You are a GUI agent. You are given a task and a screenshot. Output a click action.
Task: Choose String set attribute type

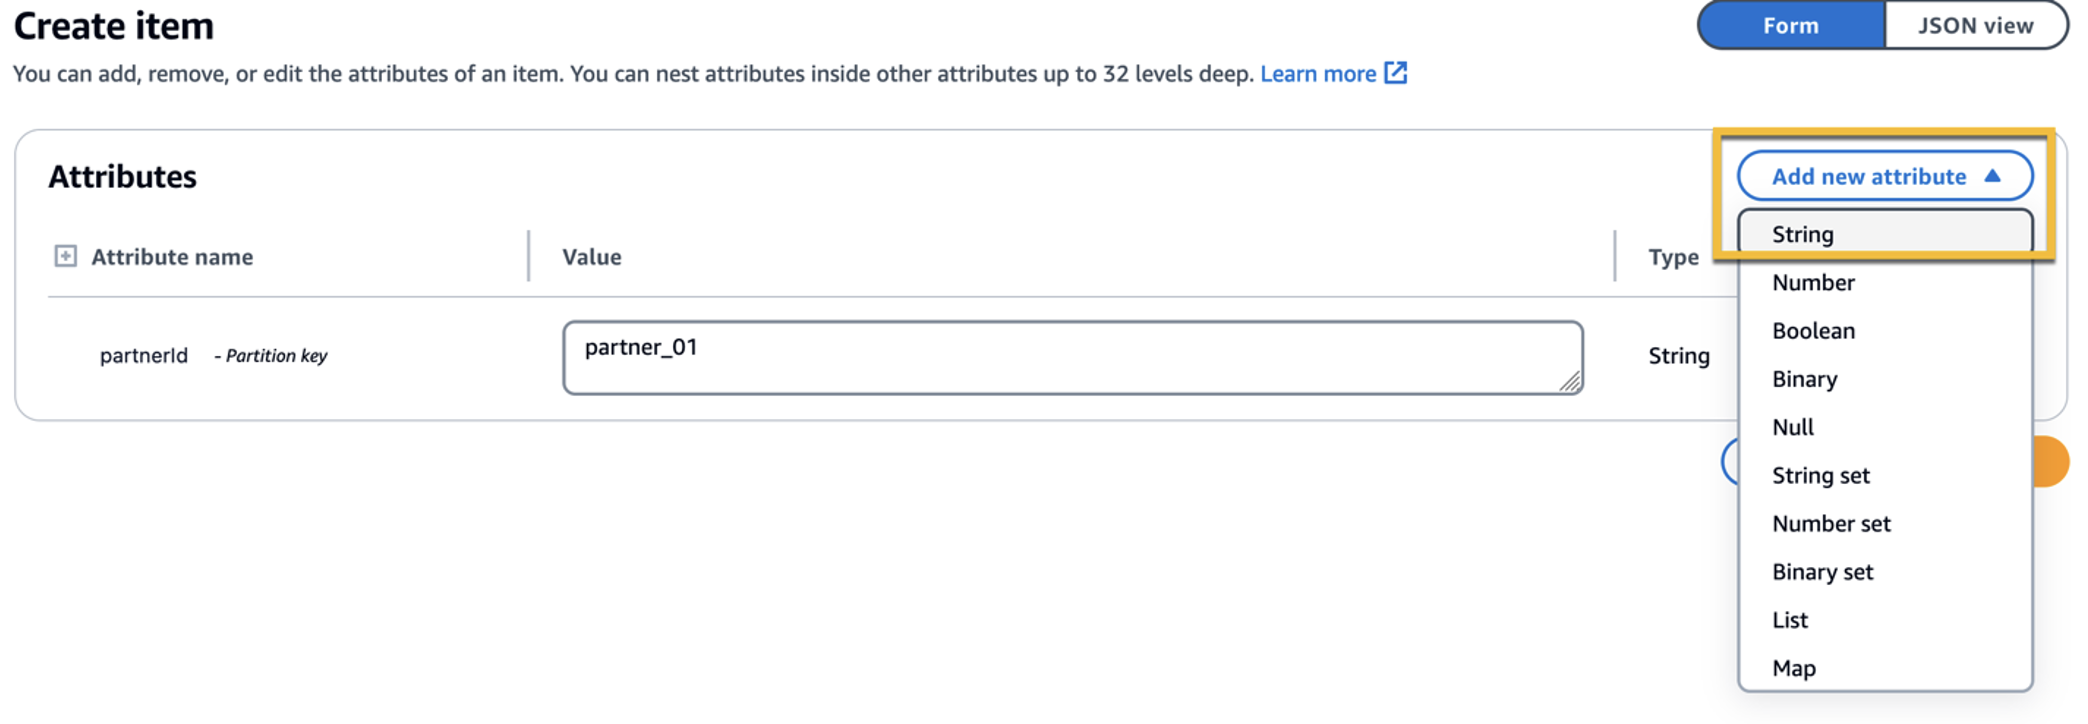[x=1821, y=475]
